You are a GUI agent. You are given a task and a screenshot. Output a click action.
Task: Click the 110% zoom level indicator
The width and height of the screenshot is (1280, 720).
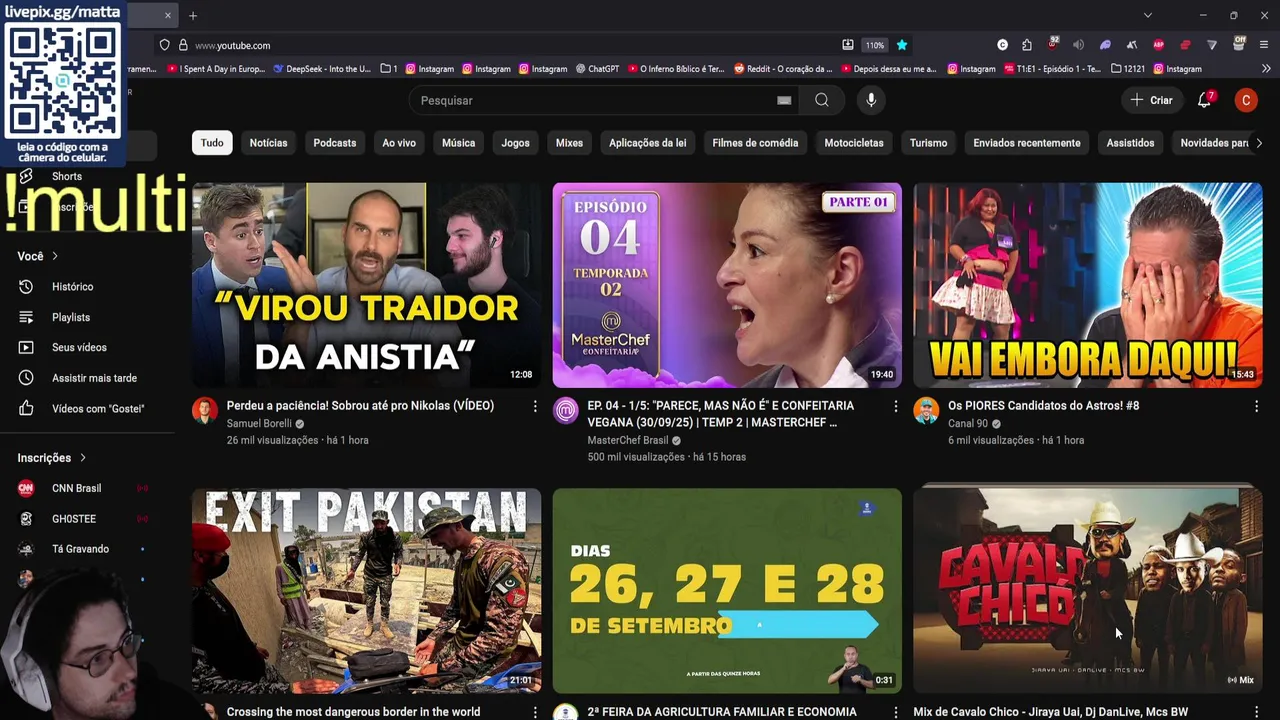(875, 45)
